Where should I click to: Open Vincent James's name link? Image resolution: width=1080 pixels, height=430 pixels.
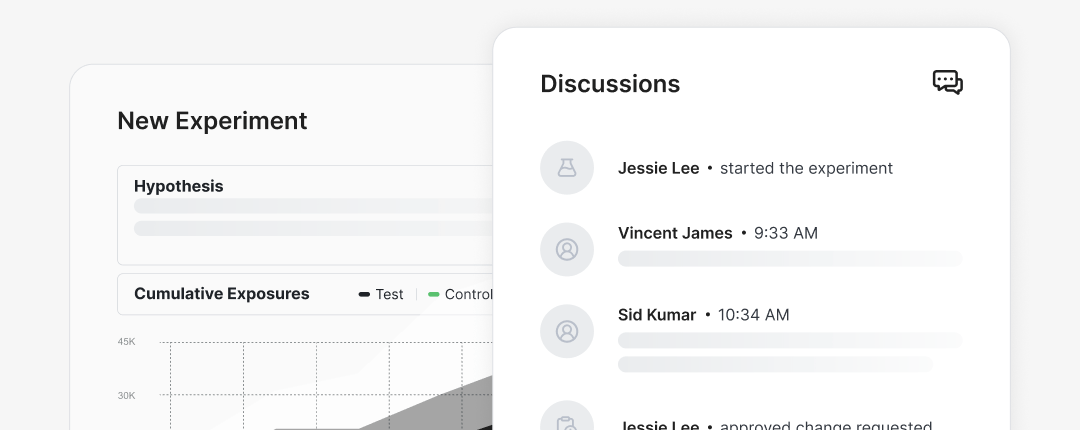(x=675, y=233)
